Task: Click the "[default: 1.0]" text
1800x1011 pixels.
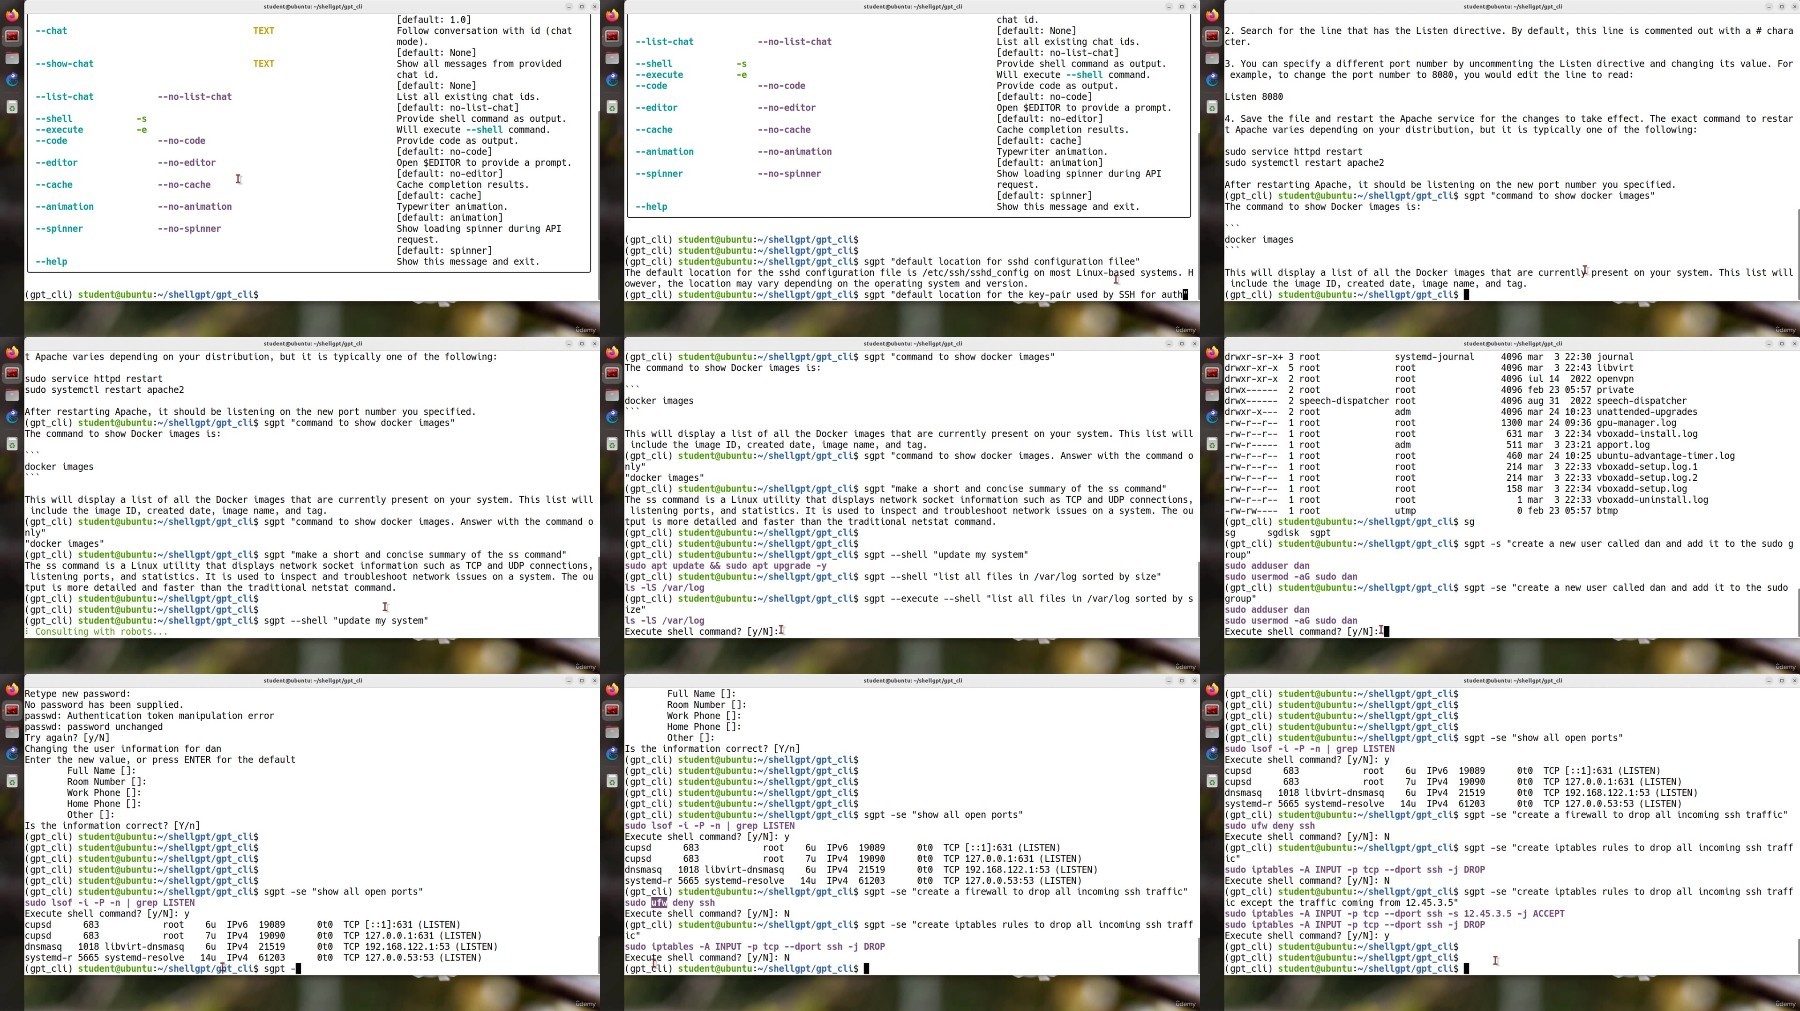Action: coord(434,20)
